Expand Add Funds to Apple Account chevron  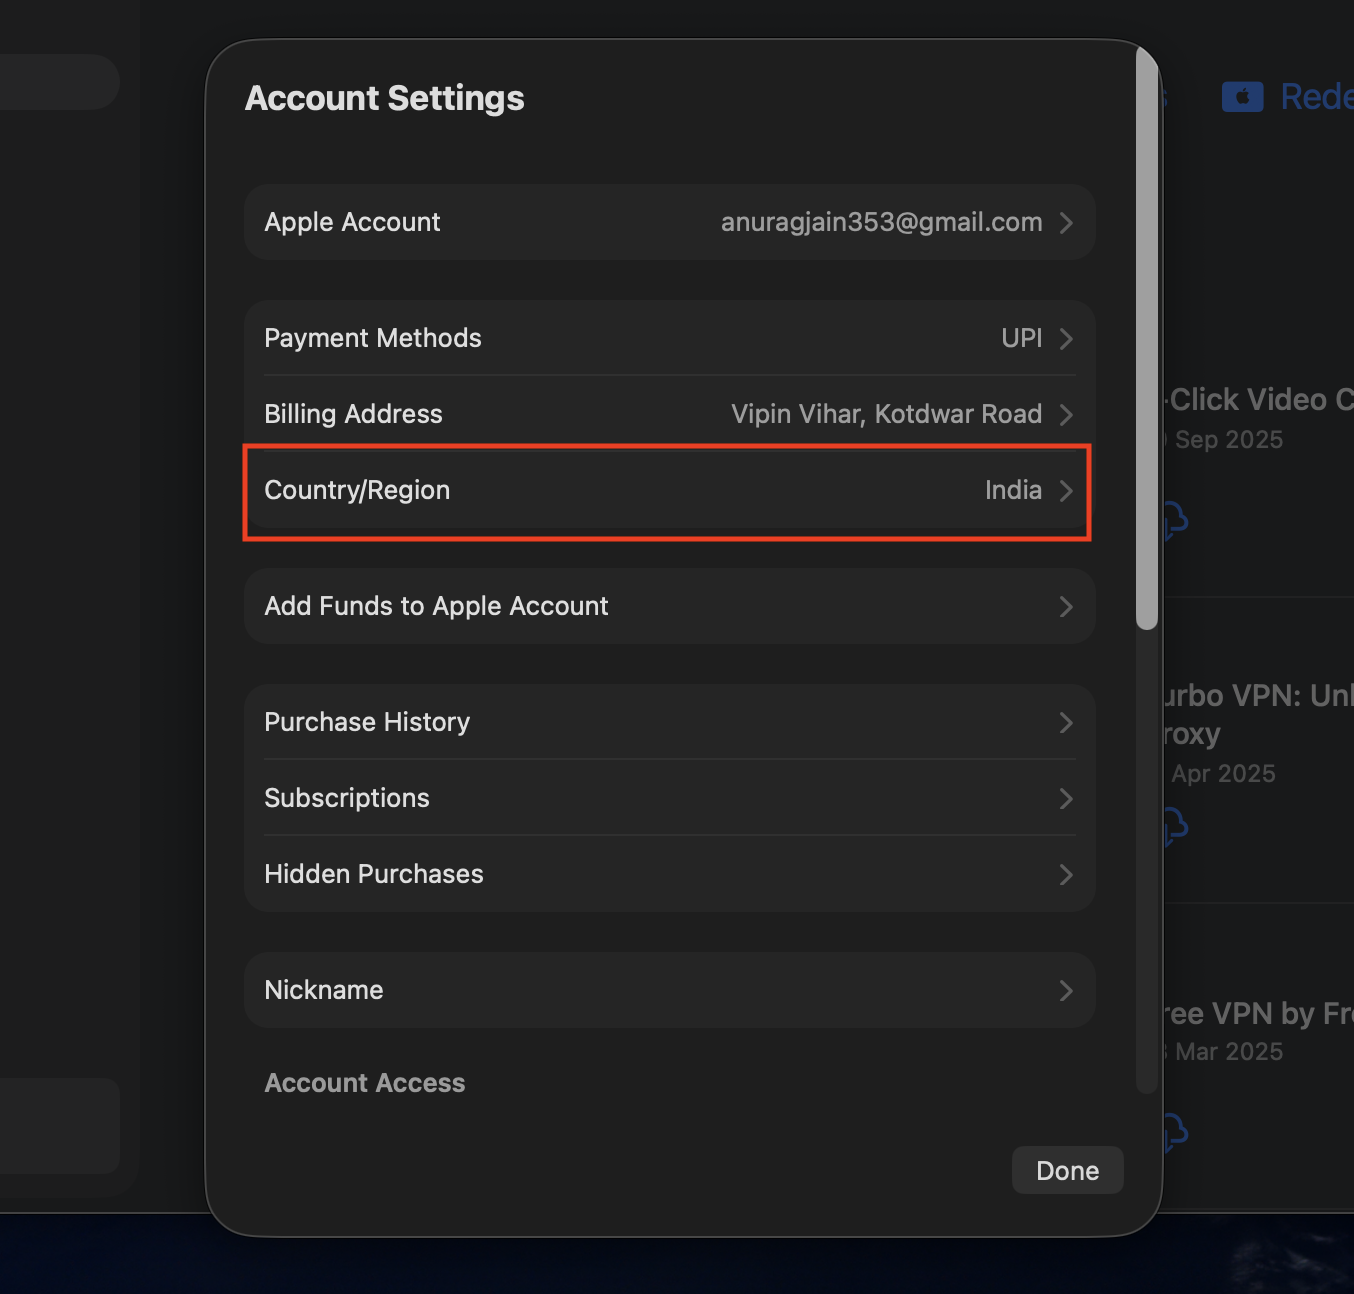[1066, 607]
